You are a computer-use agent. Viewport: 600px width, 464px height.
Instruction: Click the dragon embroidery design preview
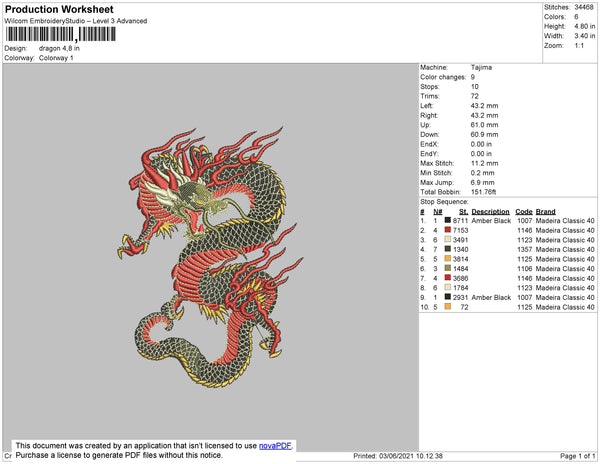click(210, 257)
